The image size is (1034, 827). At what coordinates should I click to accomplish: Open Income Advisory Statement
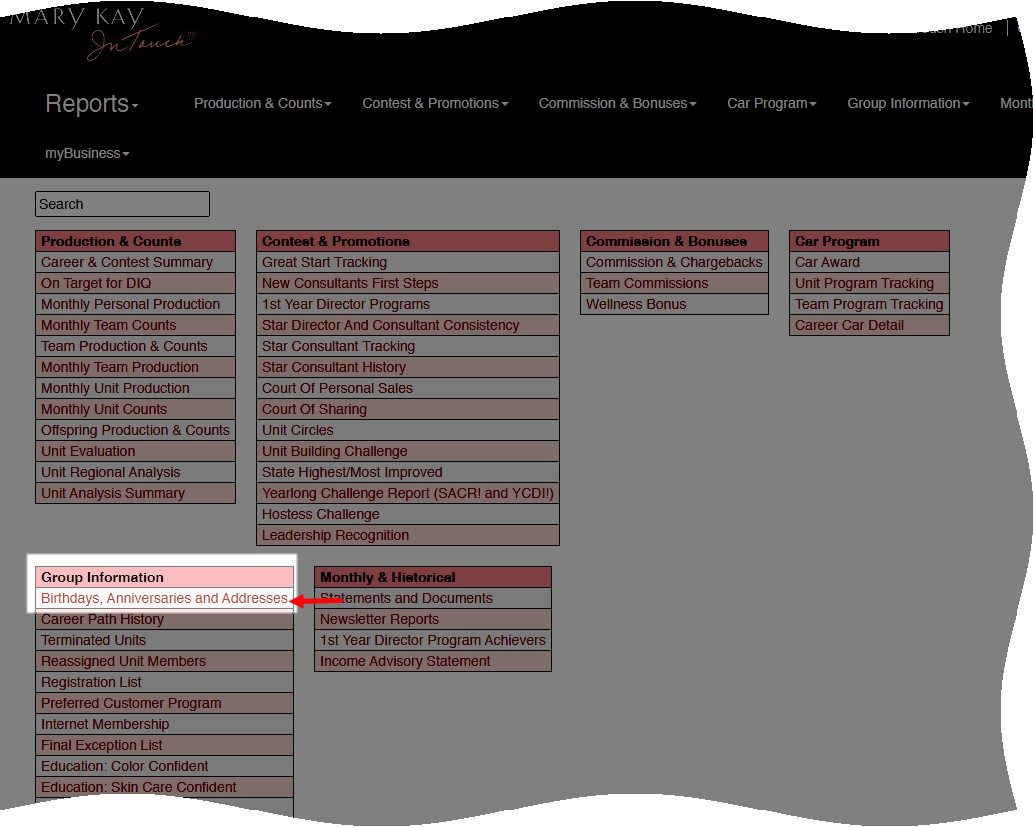(433, 661)
